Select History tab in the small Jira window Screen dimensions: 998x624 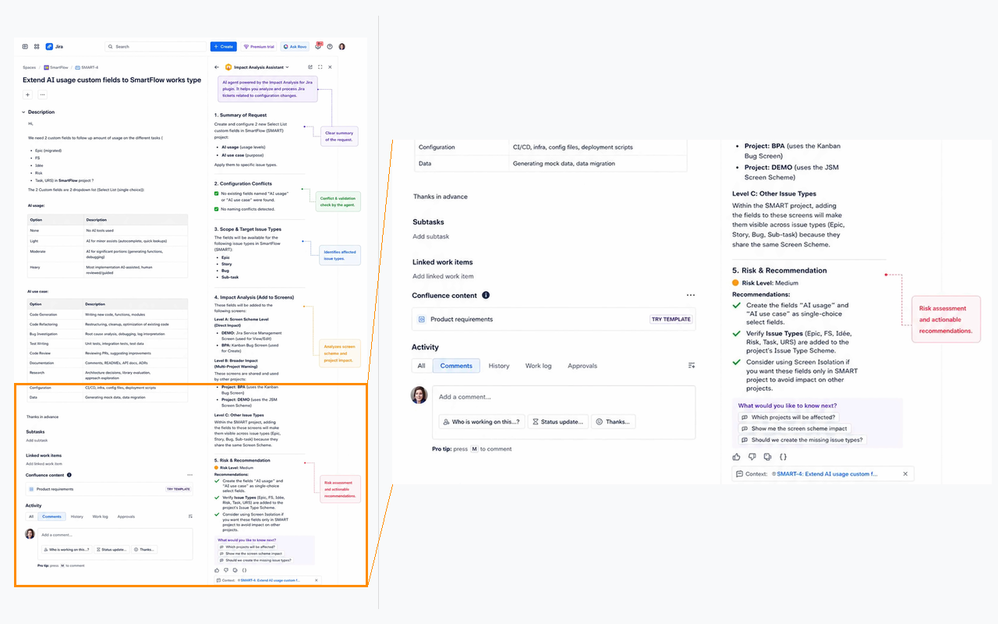tap(77, 516)
